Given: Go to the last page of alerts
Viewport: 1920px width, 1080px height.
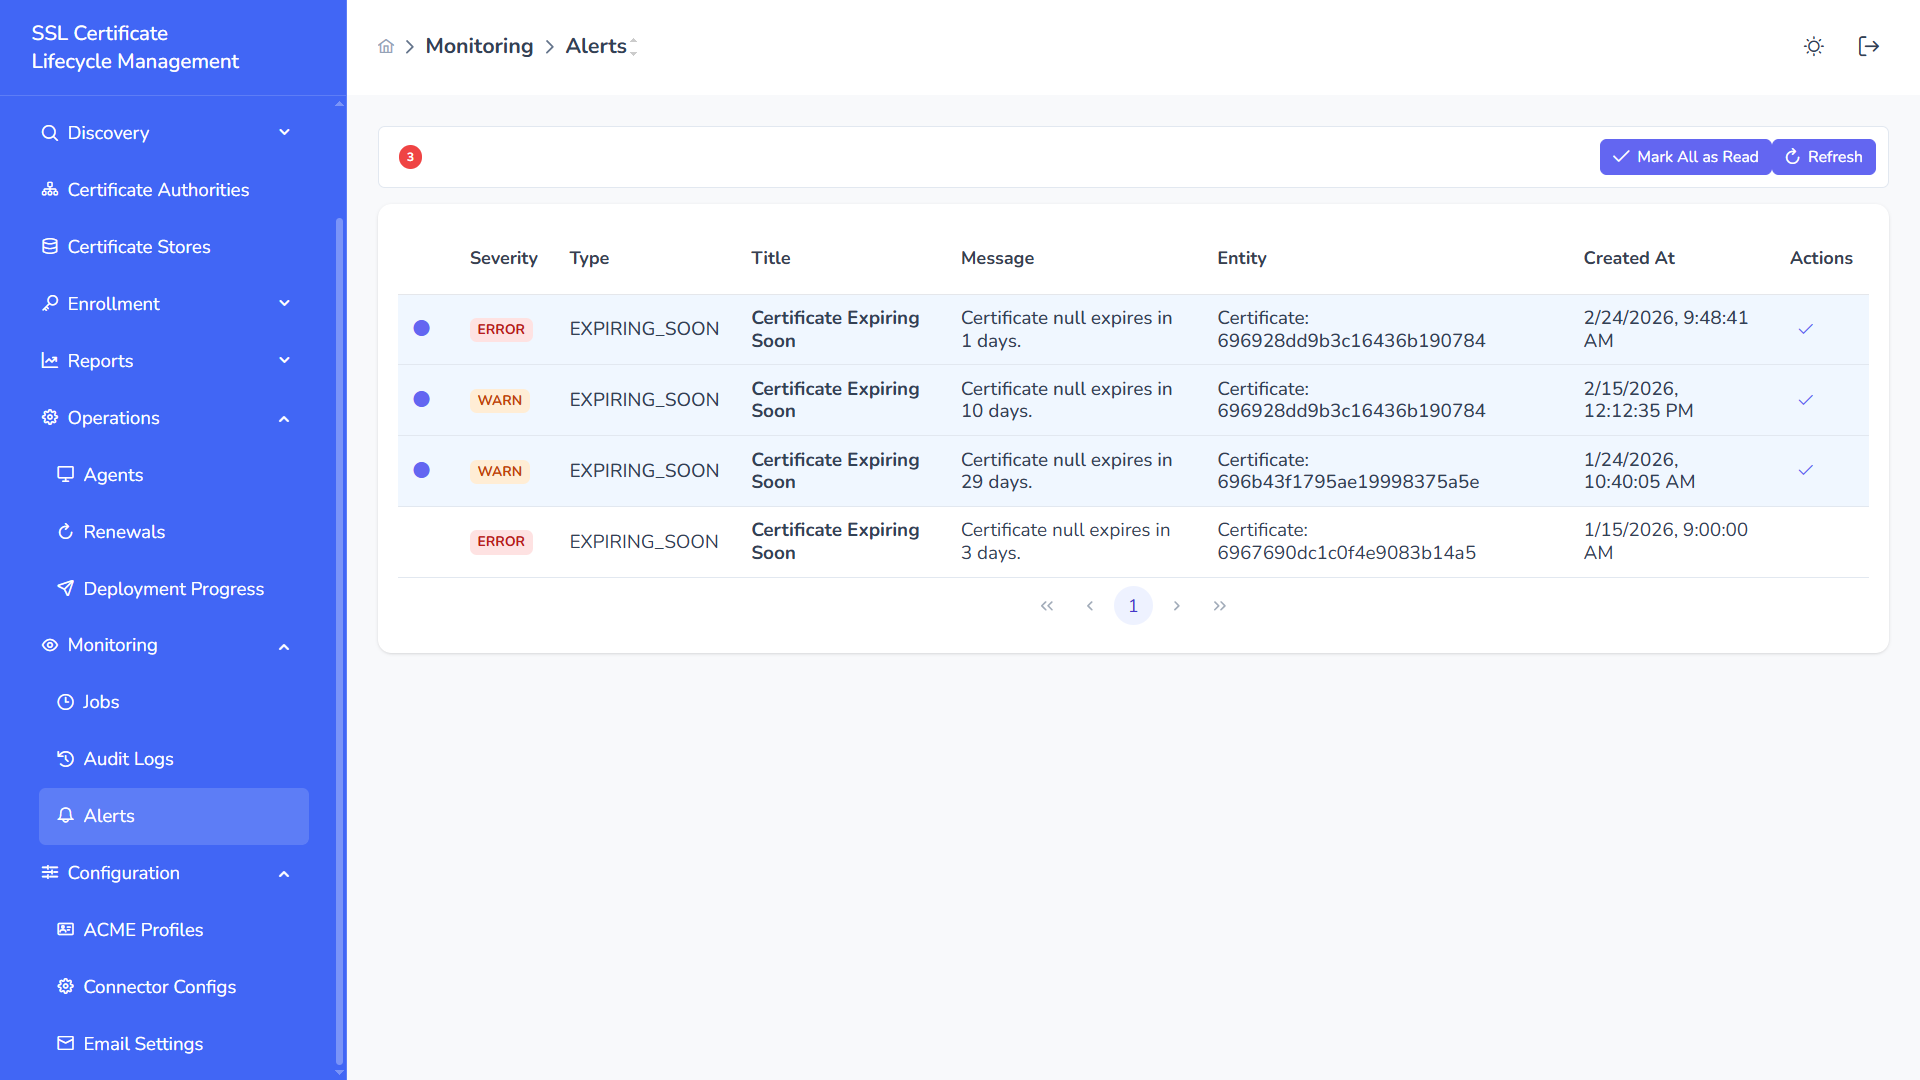Looking at the screenshot, I should (1219, 606).
